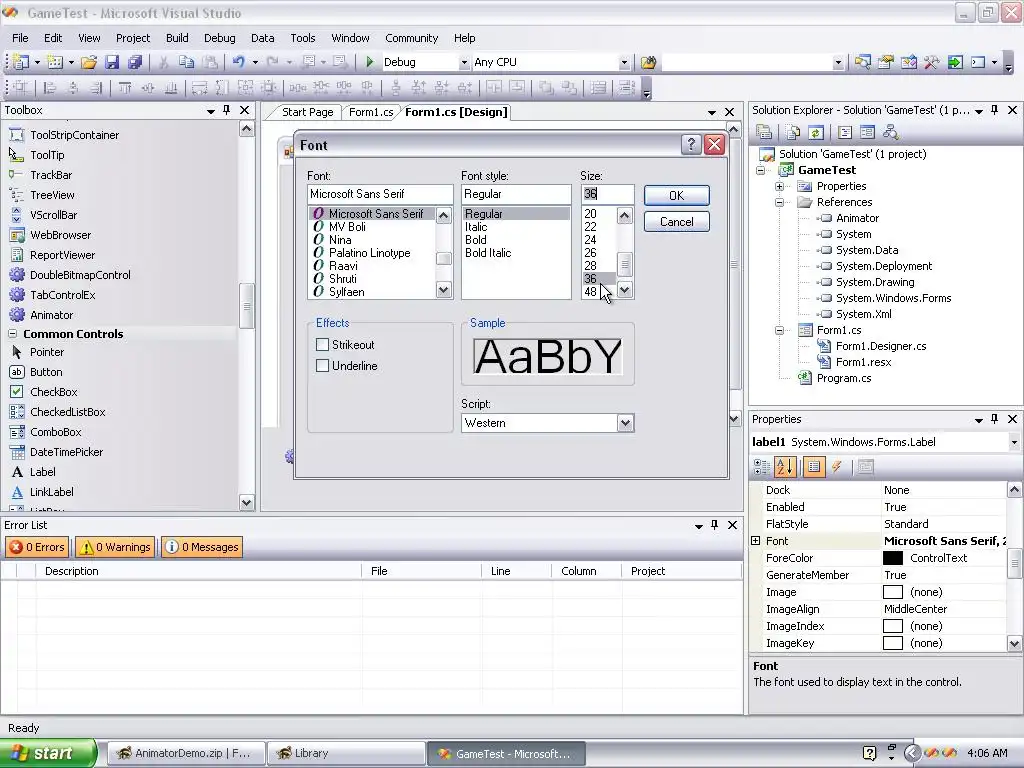Screen dimensions: 1024x768
Task: Switch to AnimatorDemo.zip taskbar window
Action: click(x=186, y=753)
